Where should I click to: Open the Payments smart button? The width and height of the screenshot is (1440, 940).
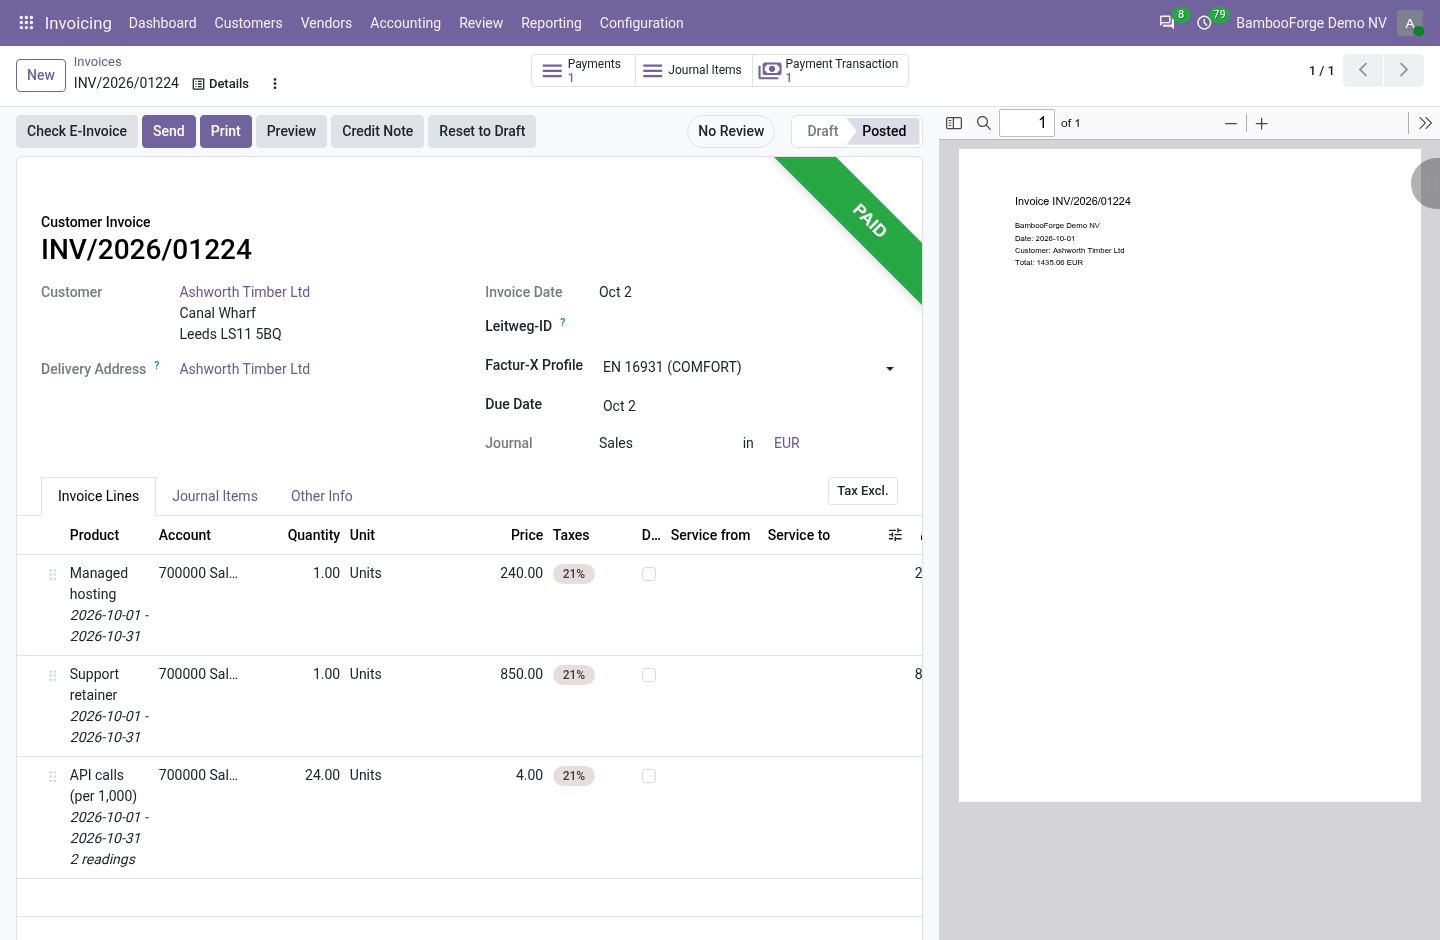click(584, 70)
